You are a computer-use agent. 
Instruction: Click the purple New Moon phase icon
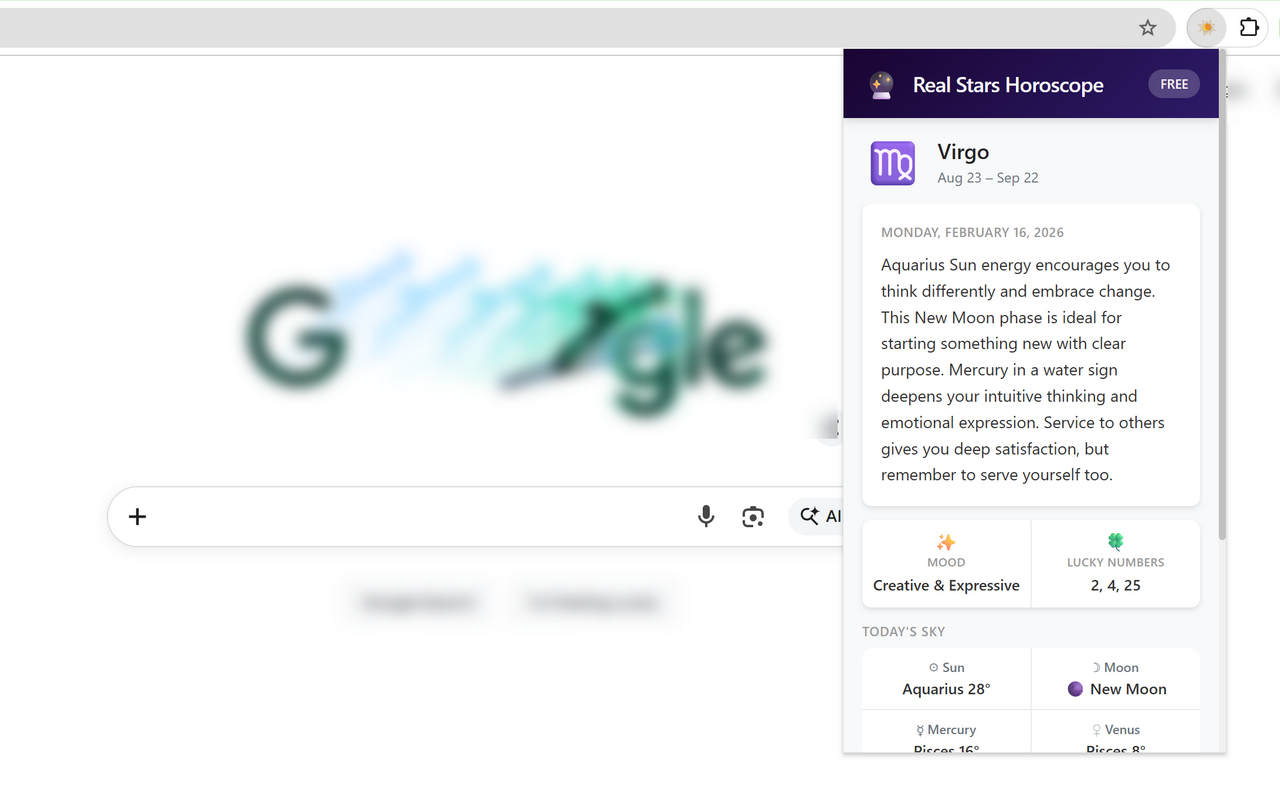pyautogui.click(x=1075, y=689)
